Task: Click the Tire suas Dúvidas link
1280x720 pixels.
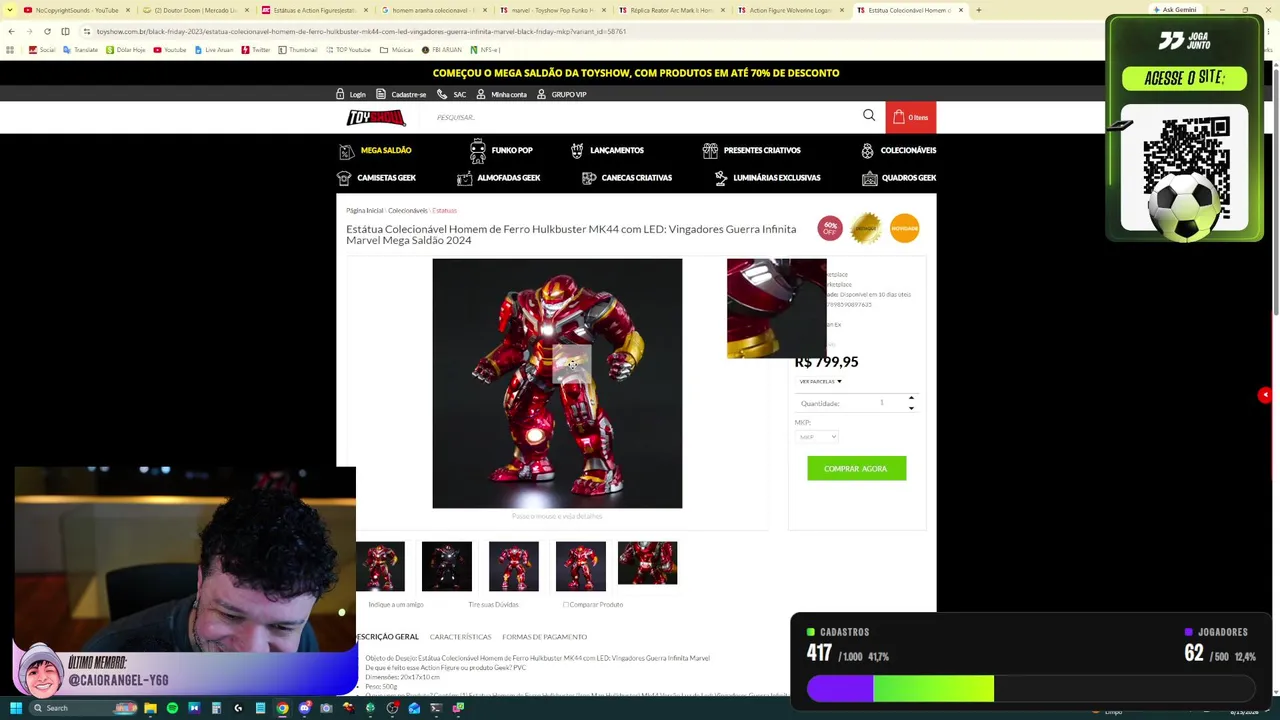Action: tap(493, 604)
